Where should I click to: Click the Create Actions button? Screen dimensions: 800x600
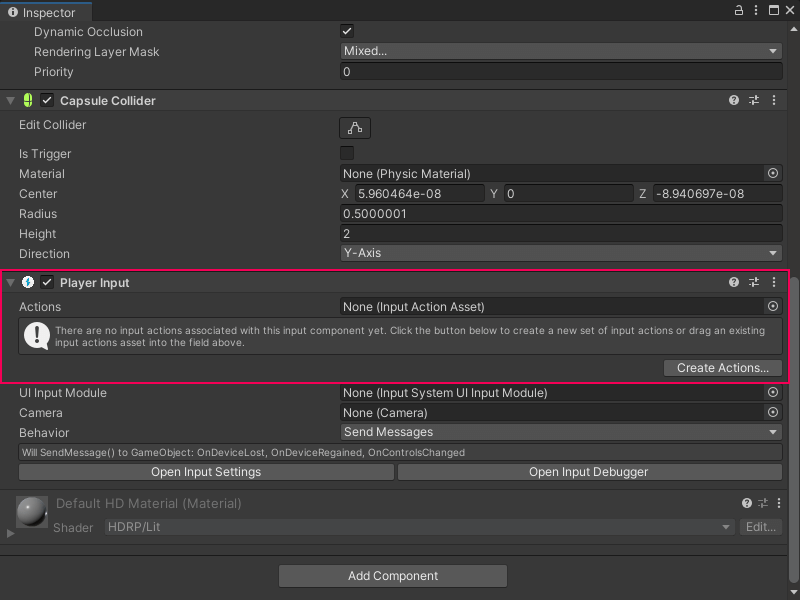pos(722,367)
